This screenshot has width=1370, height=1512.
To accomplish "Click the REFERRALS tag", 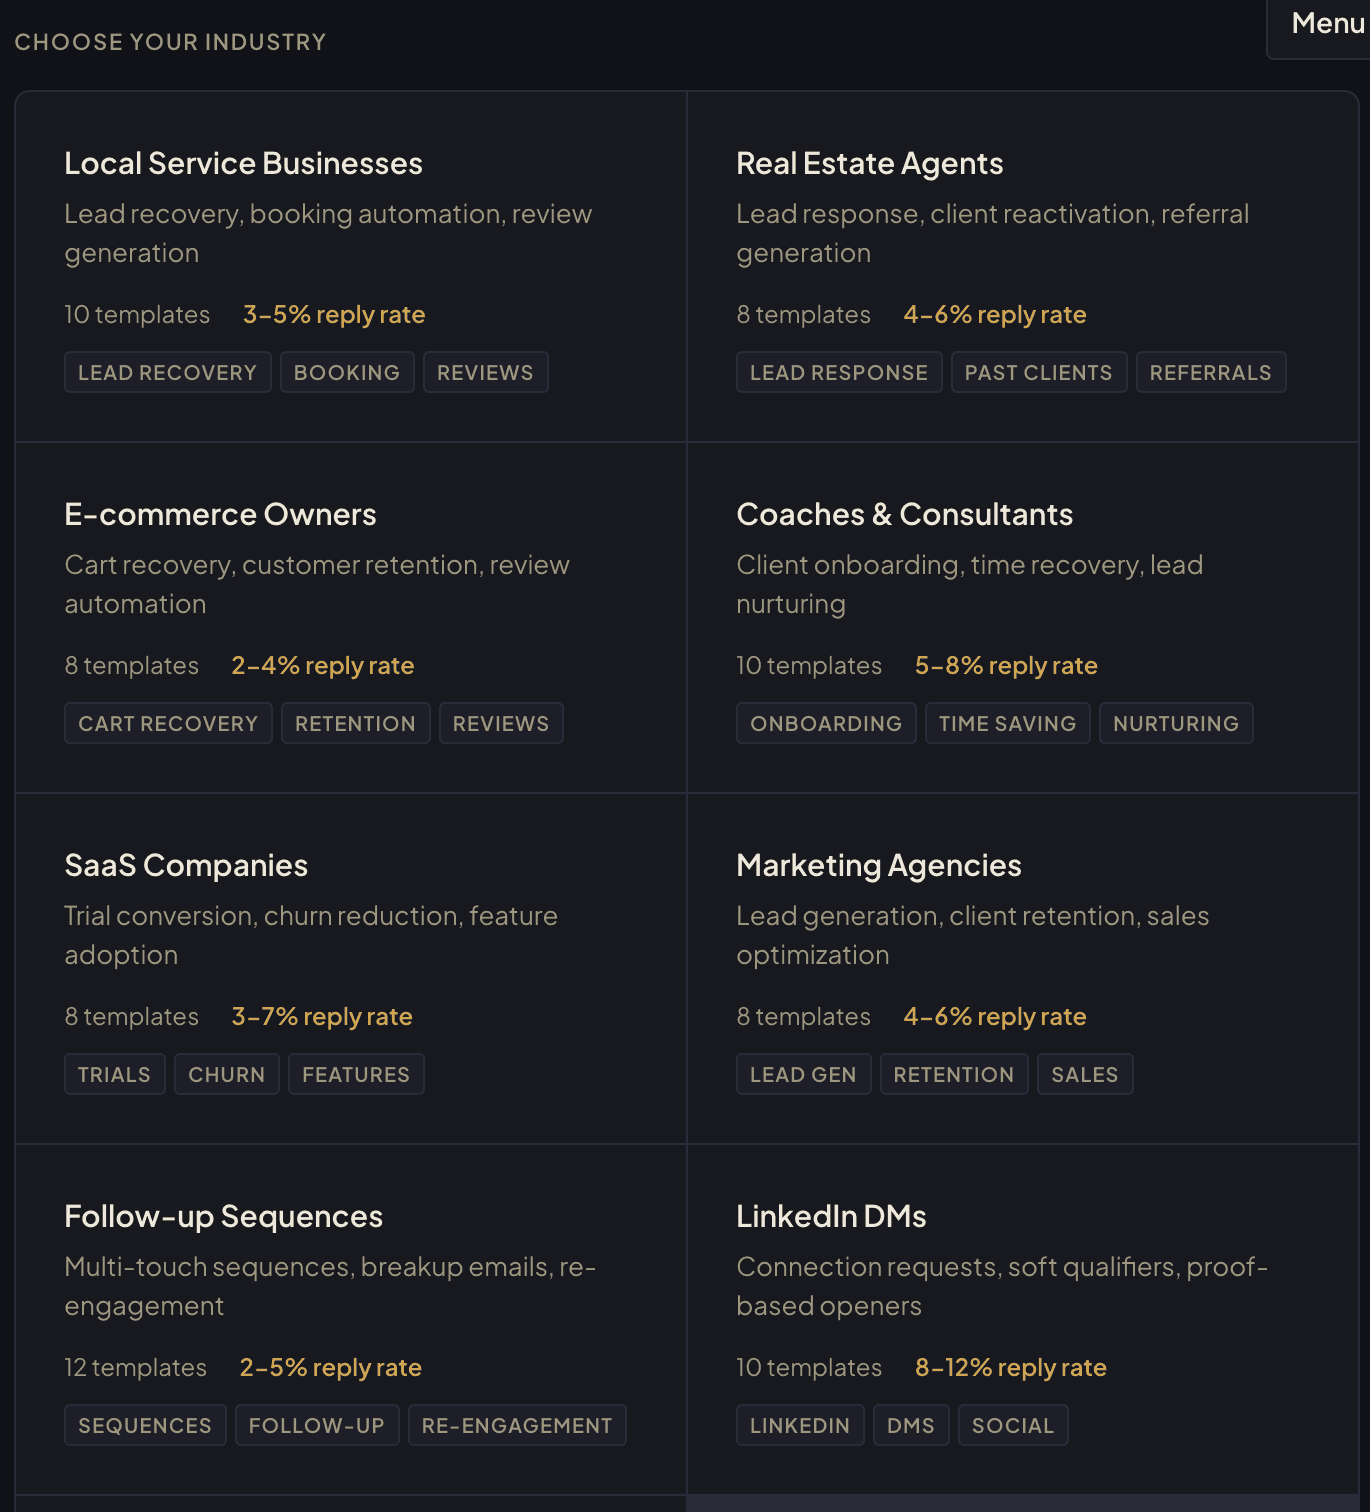I will 1210,373.
